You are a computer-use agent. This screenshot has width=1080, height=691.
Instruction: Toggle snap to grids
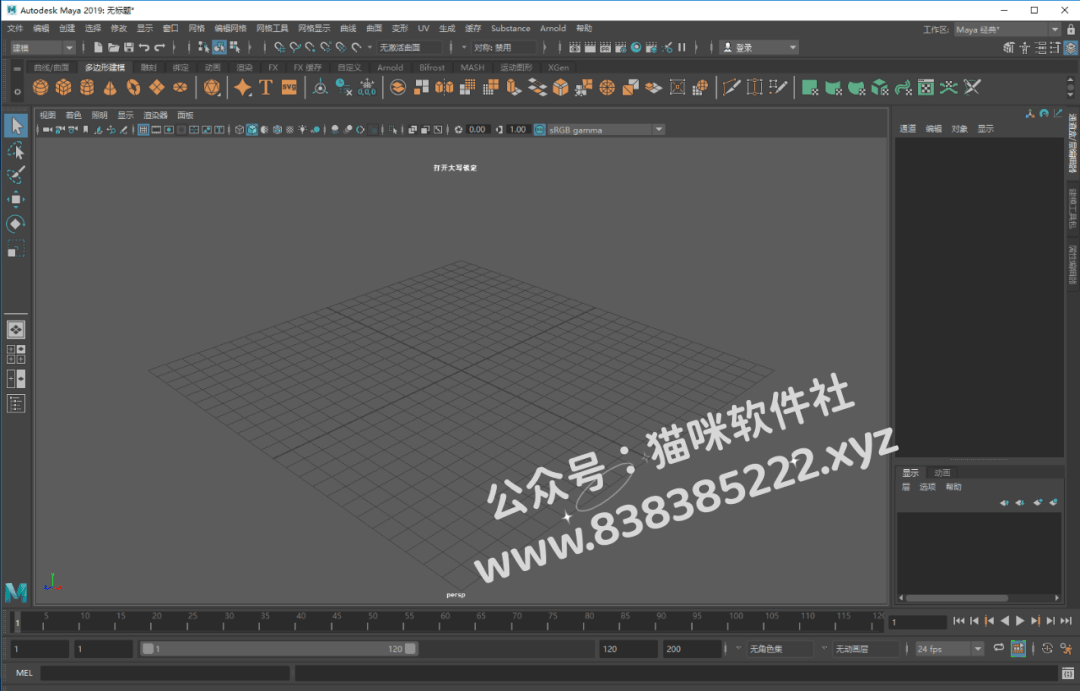(x=279, y=47)
